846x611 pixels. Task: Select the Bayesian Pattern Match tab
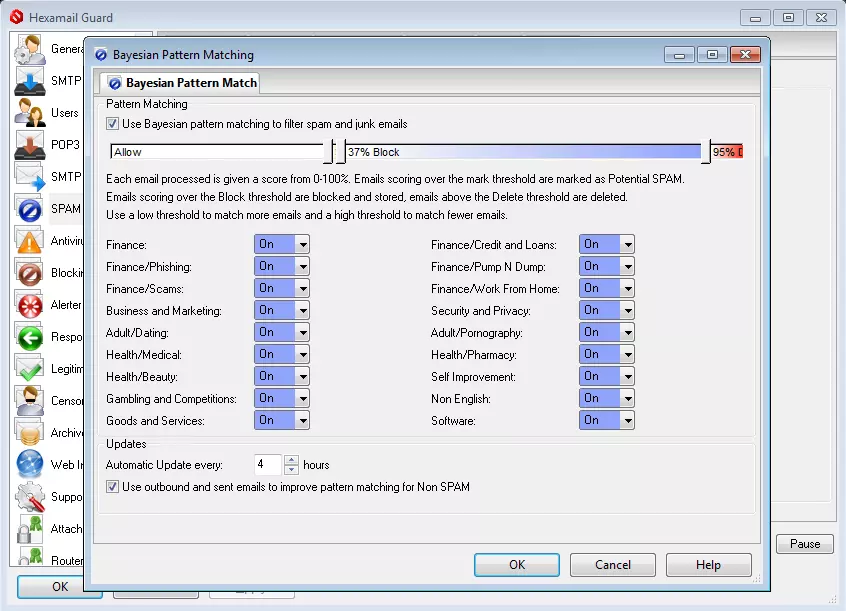(x=183, y=83)
